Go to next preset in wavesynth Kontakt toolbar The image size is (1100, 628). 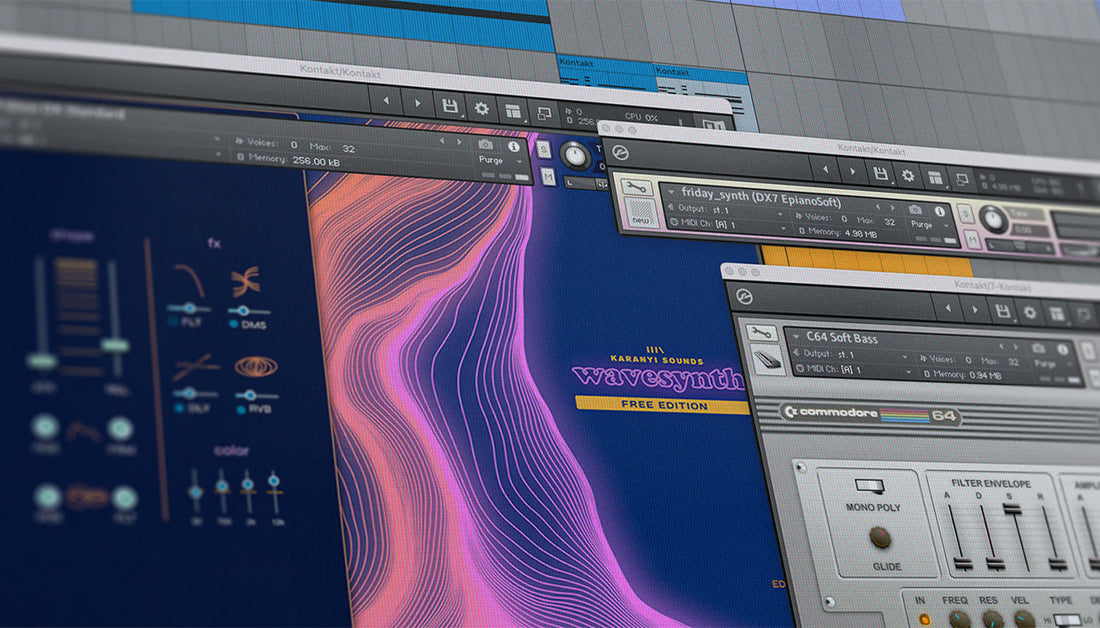click(x=417, y=103)
